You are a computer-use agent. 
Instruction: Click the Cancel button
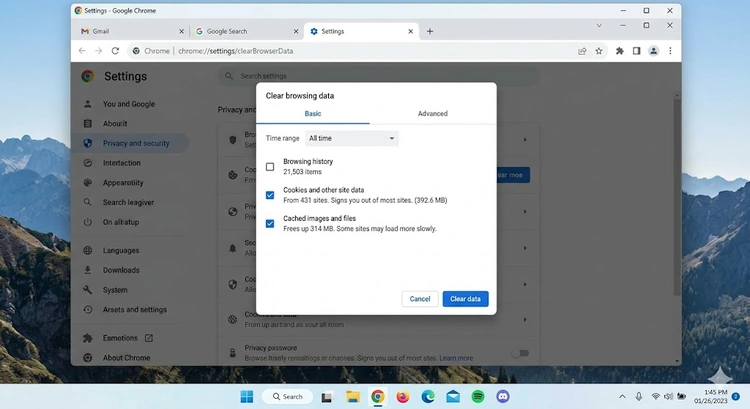pyautogui.click(x=420, y=299)
